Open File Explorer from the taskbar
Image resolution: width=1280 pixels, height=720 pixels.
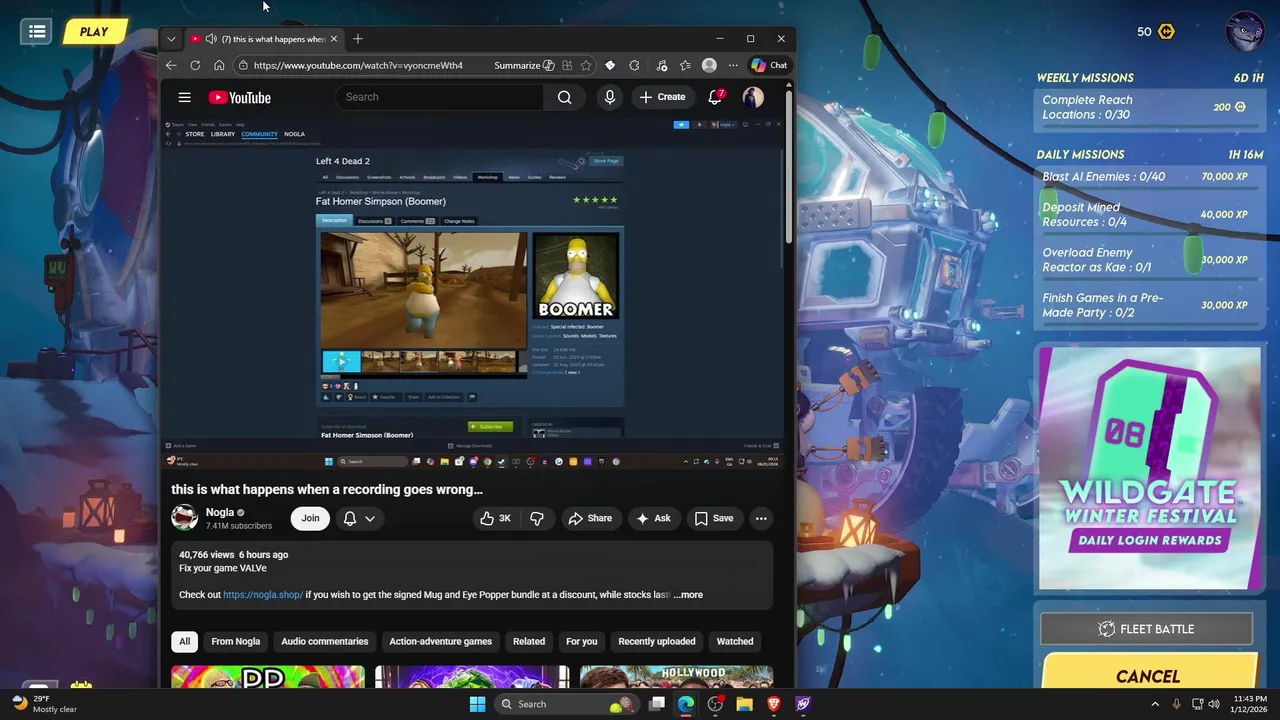(x=744, y=704)
